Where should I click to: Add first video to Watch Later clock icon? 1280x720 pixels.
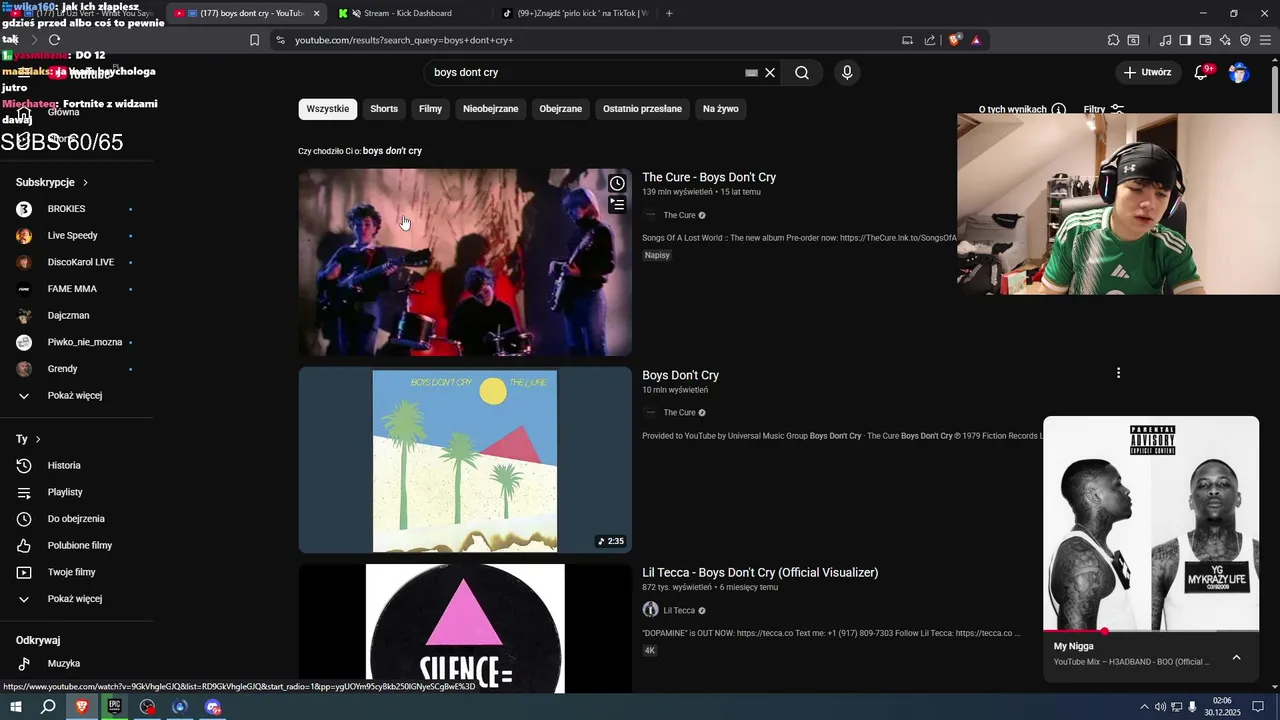coord(617,183)
